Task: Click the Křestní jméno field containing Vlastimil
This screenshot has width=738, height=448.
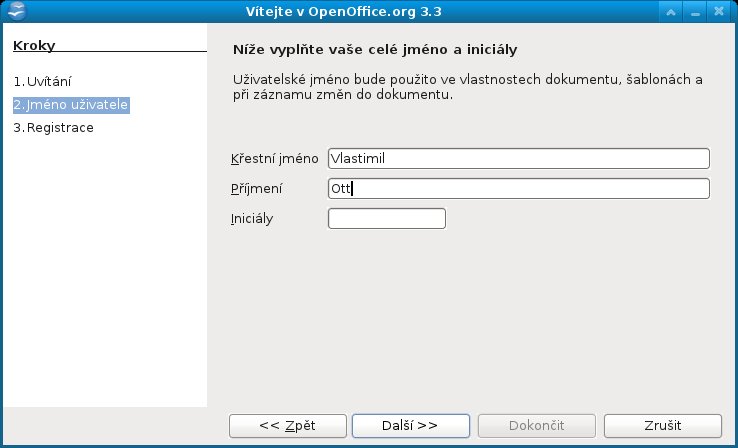Action: click(519, 159)
